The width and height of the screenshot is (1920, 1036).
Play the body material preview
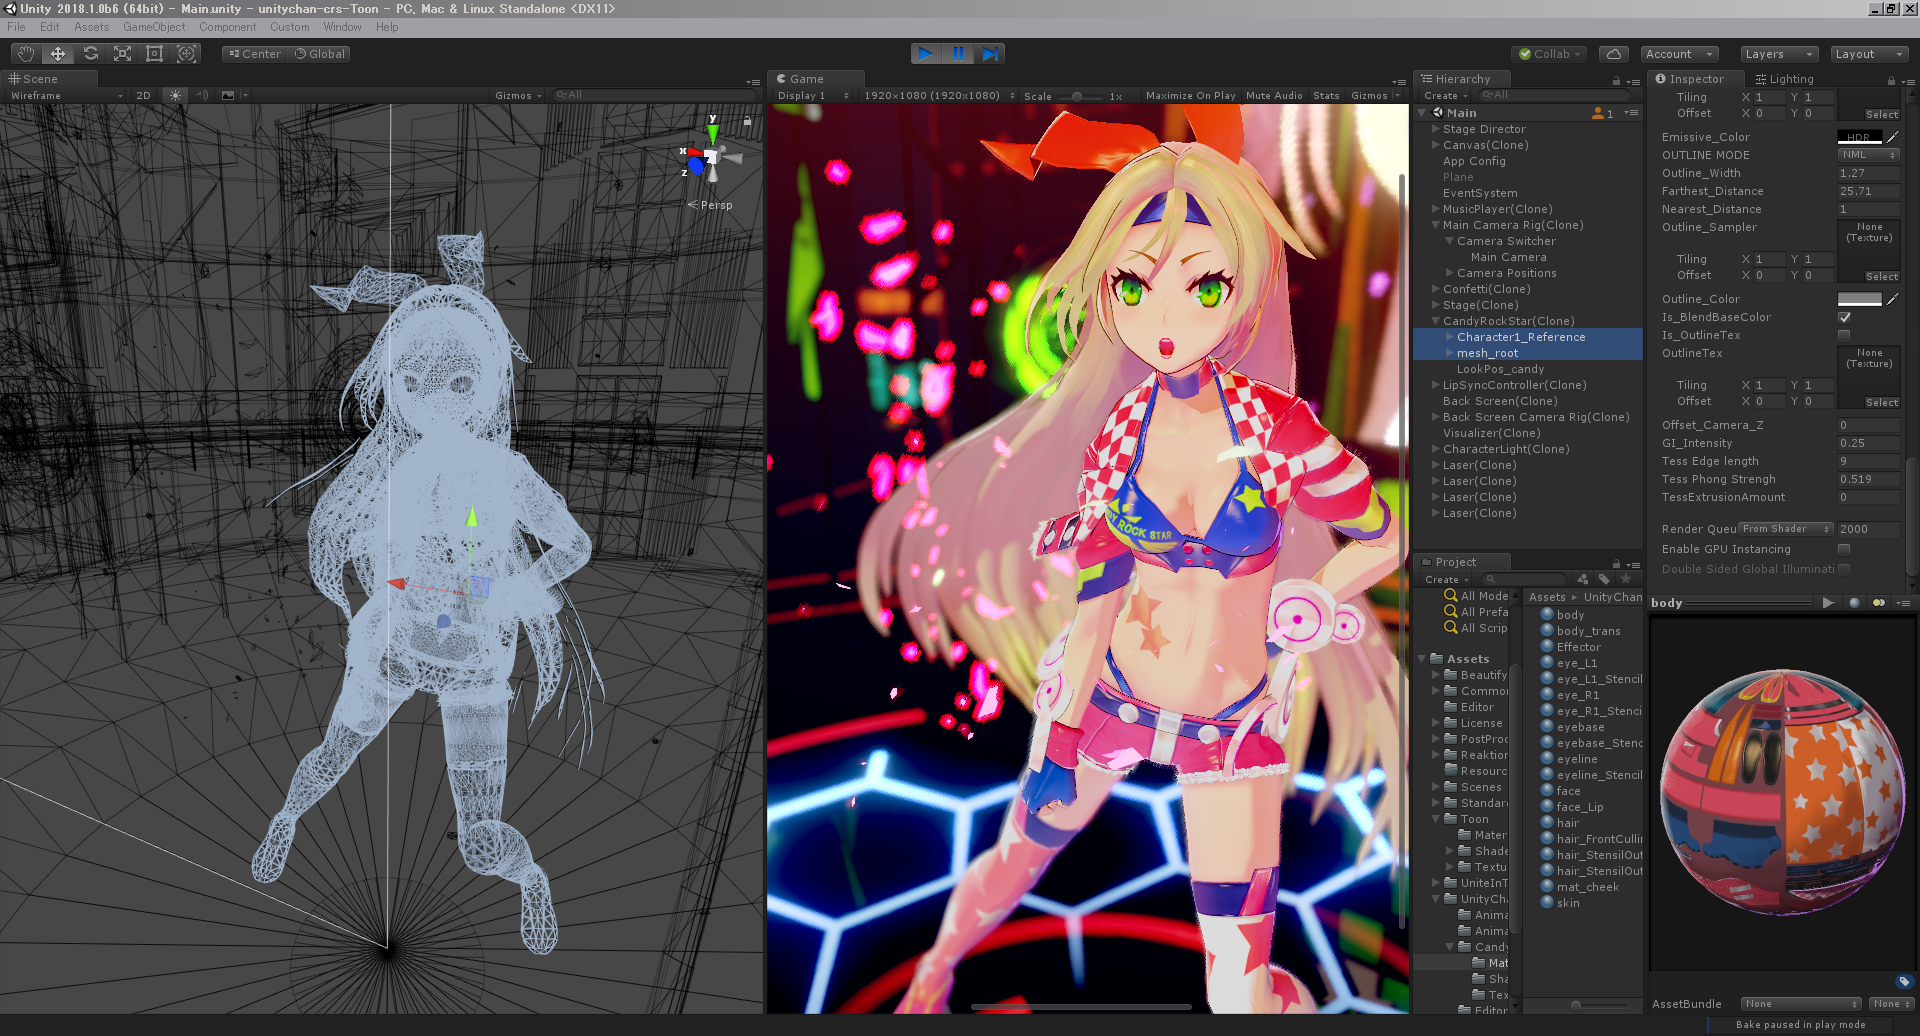coord(1828,602)
